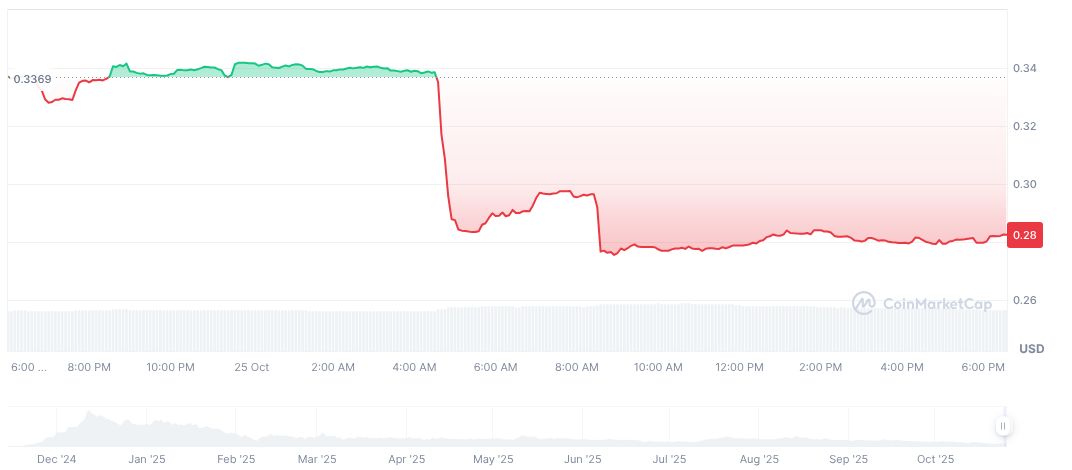Image resolution: width=1072 pixels, height=470 pixels.
Task: Select the 6:00 PM time axis mark
Action: [x=984, y=367]
